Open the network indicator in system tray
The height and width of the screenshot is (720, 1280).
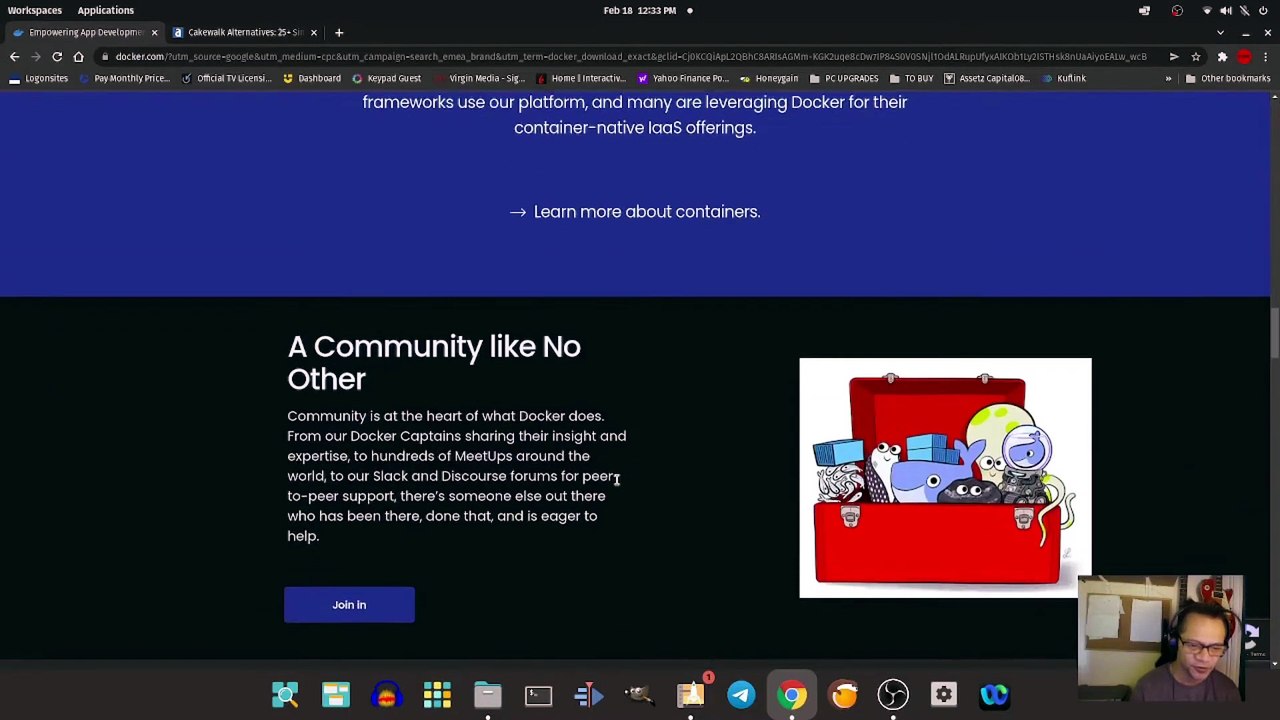(x=1207, y=10)
